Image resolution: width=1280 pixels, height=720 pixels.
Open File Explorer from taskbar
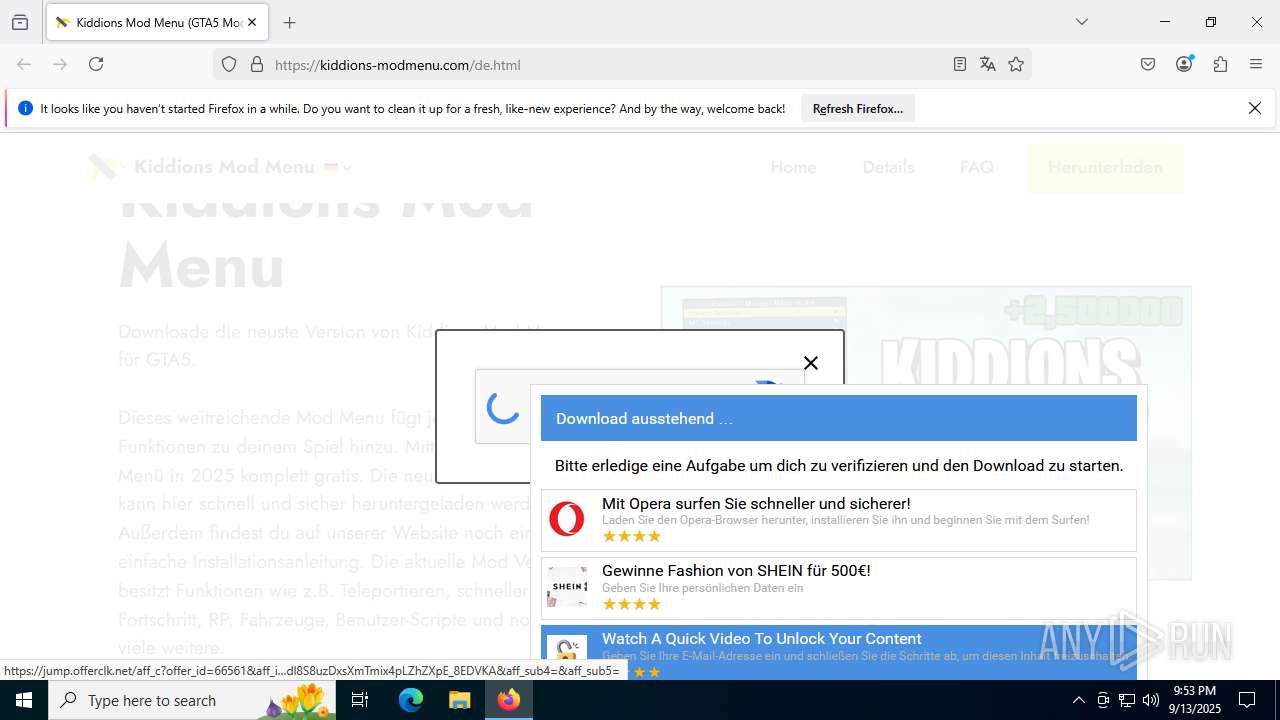(x=459, y=700)
